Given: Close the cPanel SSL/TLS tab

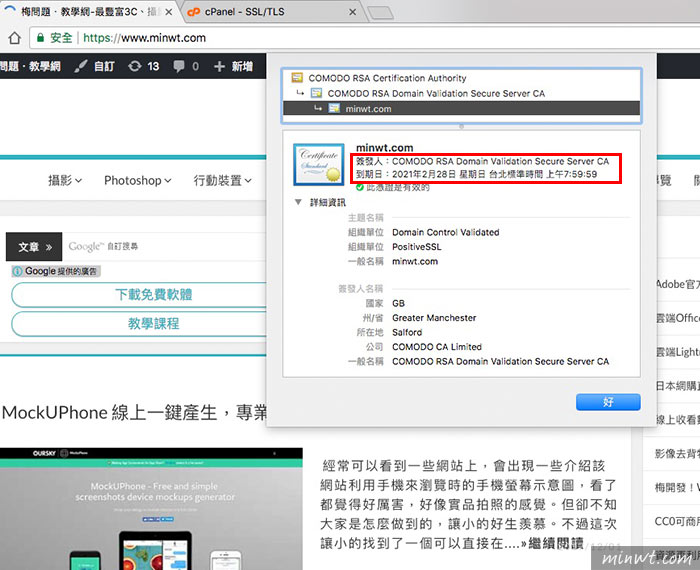Looking at the screenshot, I should click(x=353, y=12).
